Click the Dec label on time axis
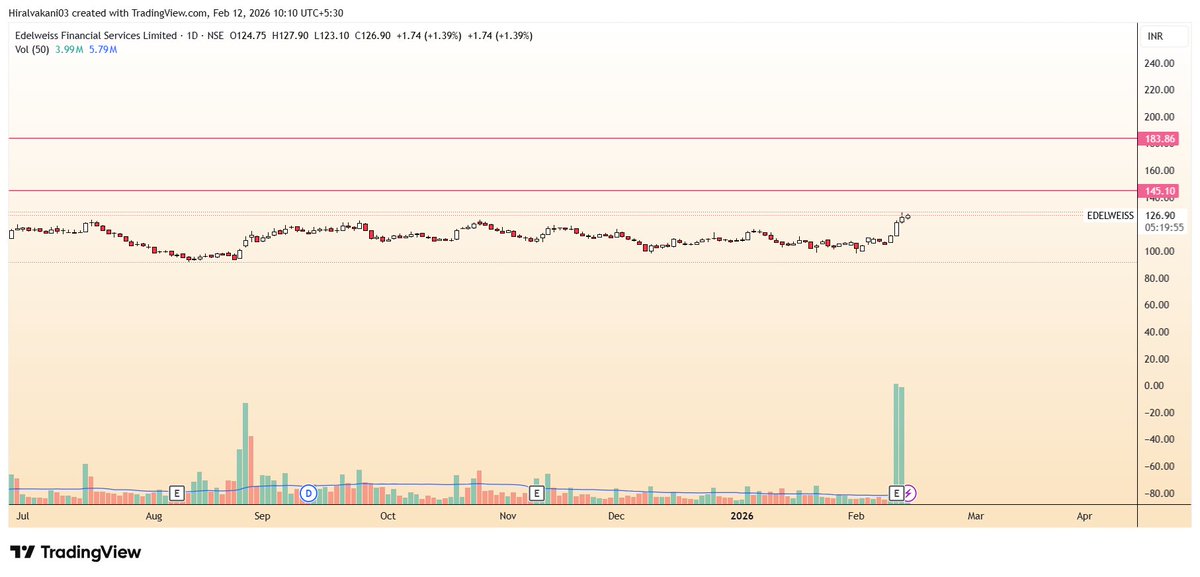This screenshot has width=1200, height=577. (616, 516)
